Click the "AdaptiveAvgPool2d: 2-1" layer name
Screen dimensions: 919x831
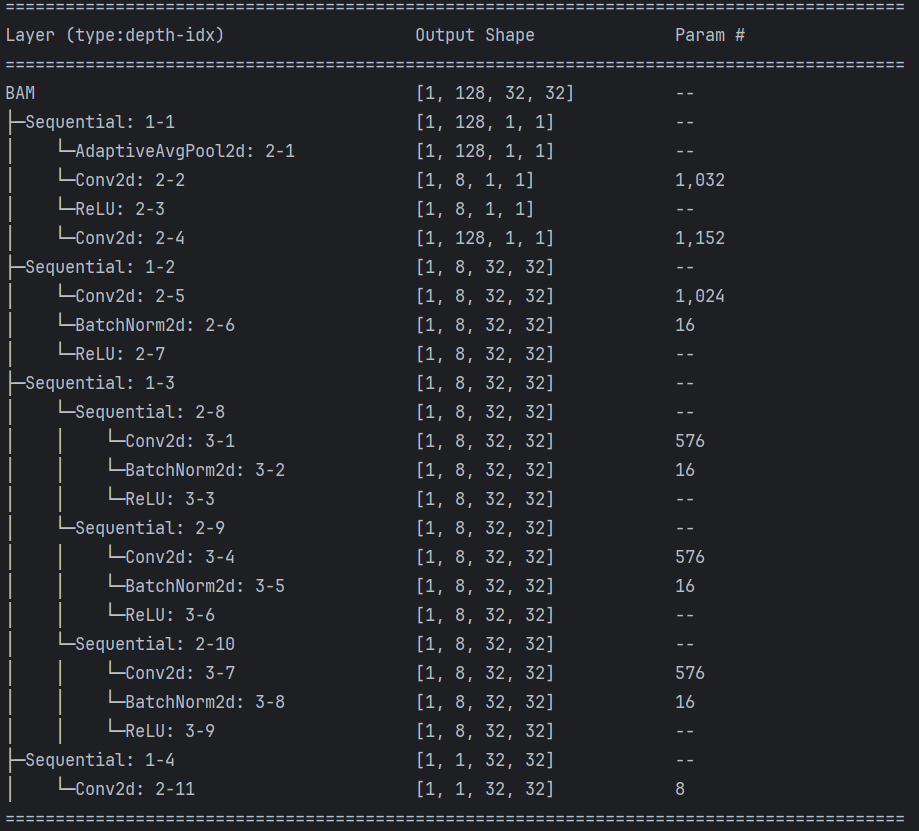[185, 151]
